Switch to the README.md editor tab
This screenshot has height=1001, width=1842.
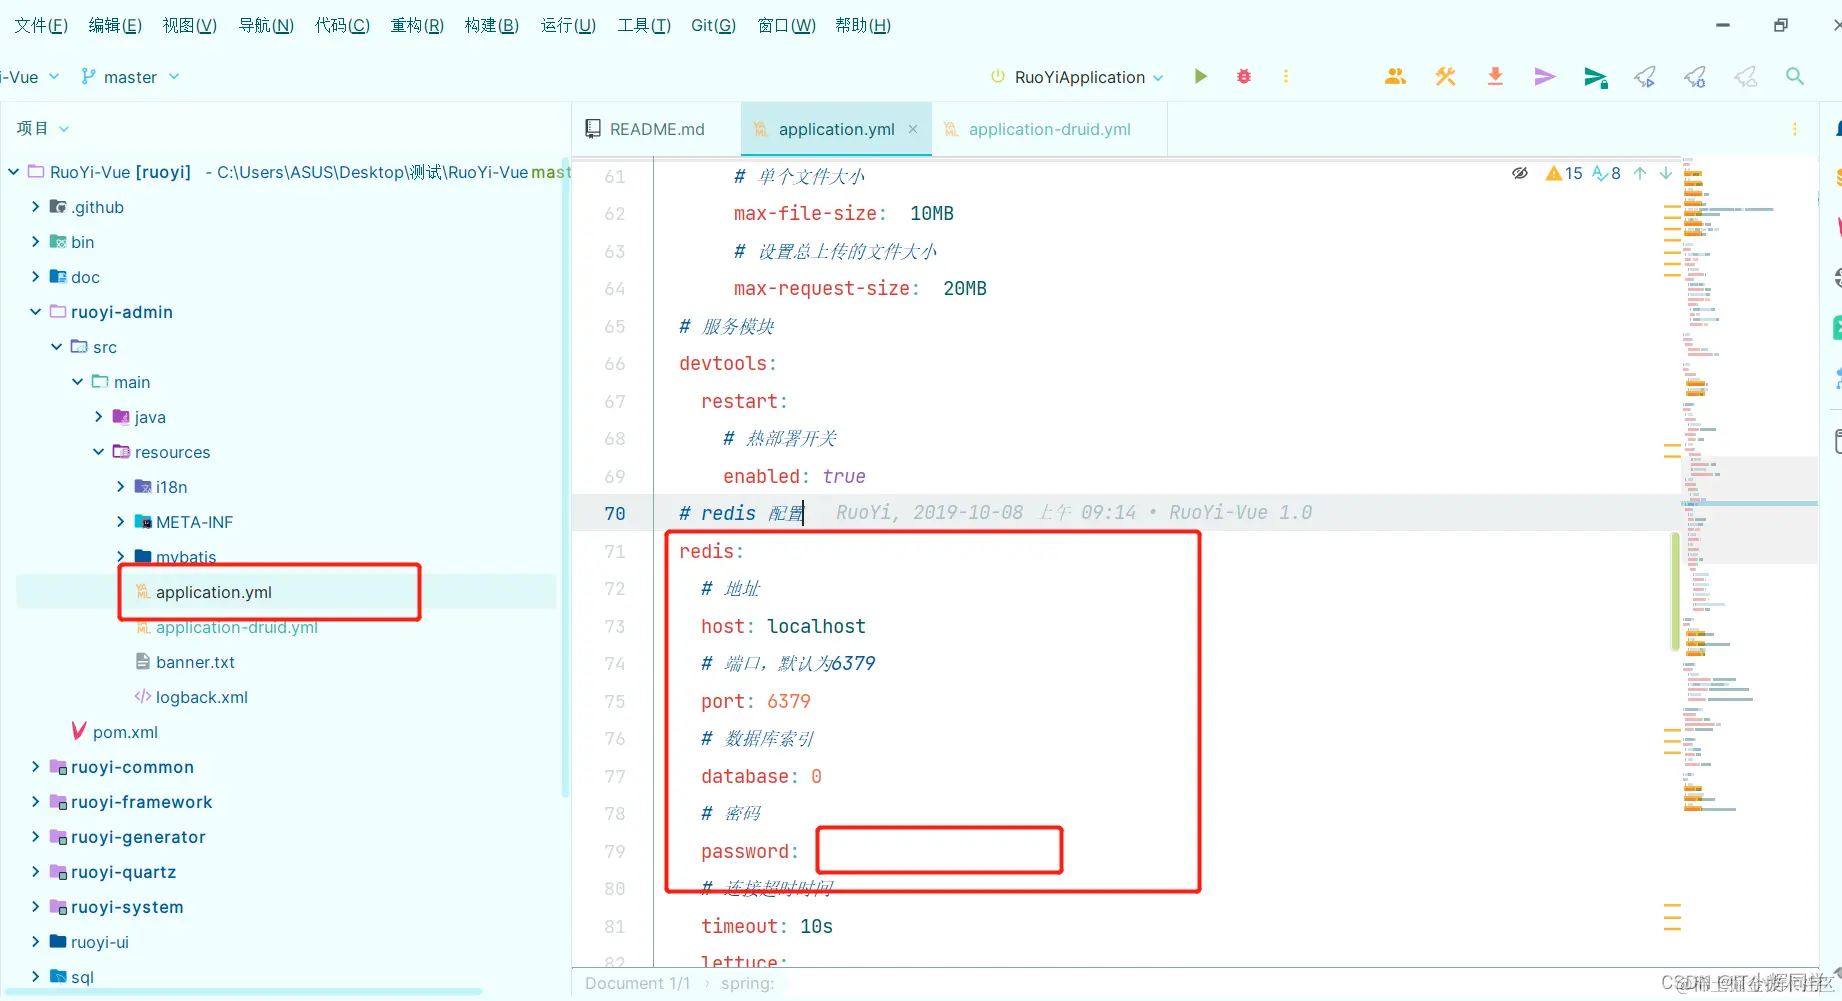click(x=656, y=129)
